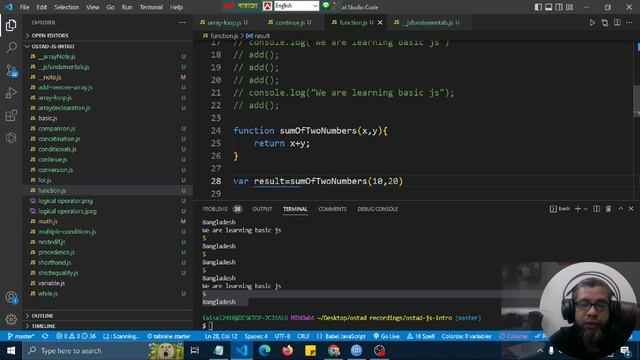Switch to the Debug Console tab

pyautogui.click(x=378, y=209)
